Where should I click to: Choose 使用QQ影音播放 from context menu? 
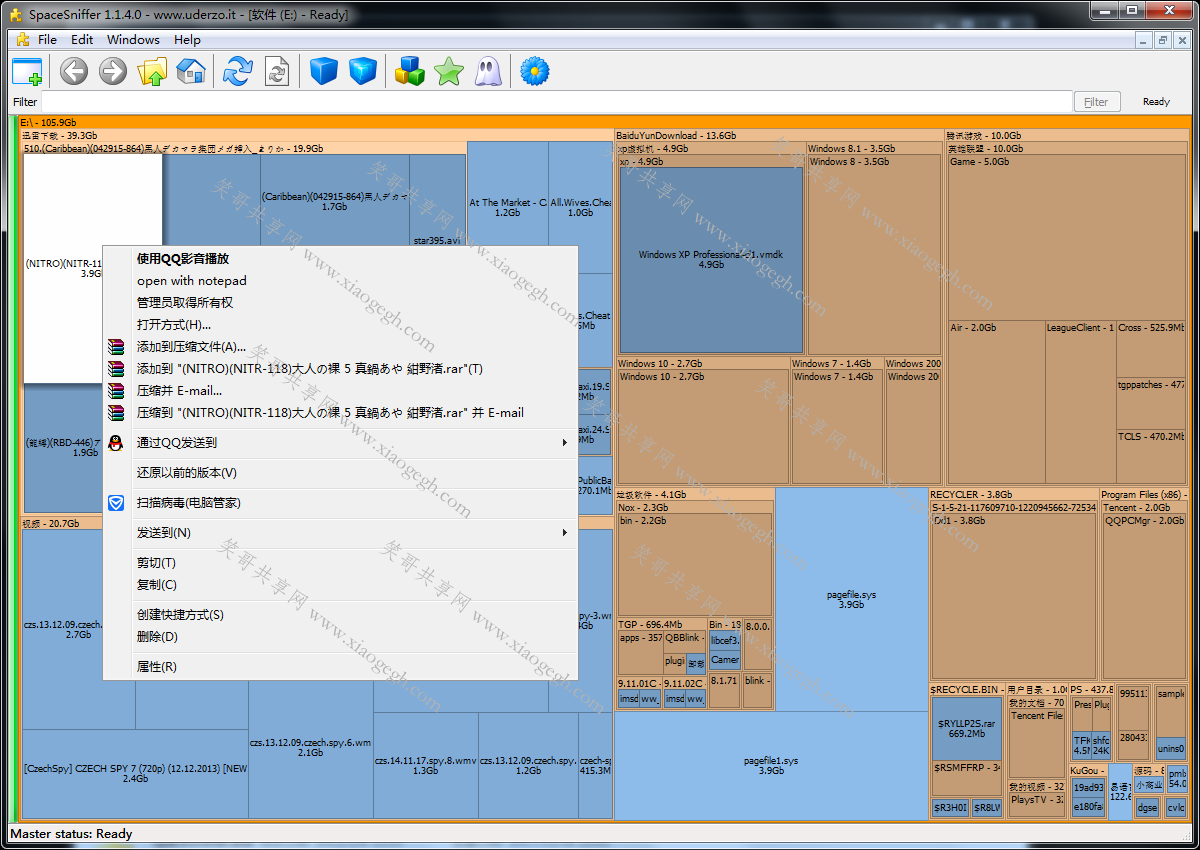[340, 259]
